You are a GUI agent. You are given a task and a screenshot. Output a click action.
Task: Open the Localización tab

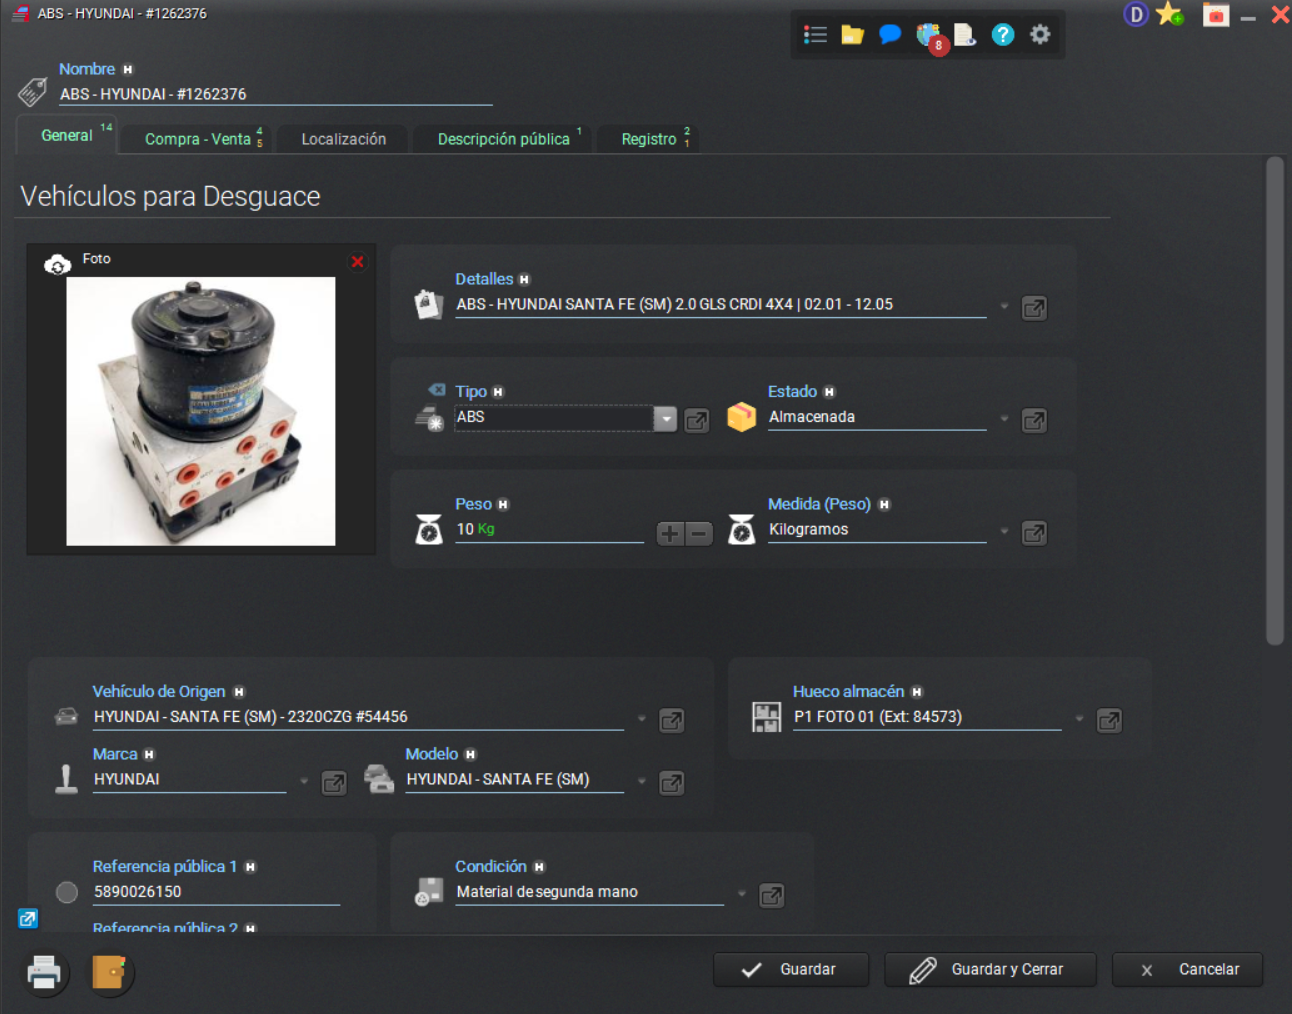click(343, 139)
